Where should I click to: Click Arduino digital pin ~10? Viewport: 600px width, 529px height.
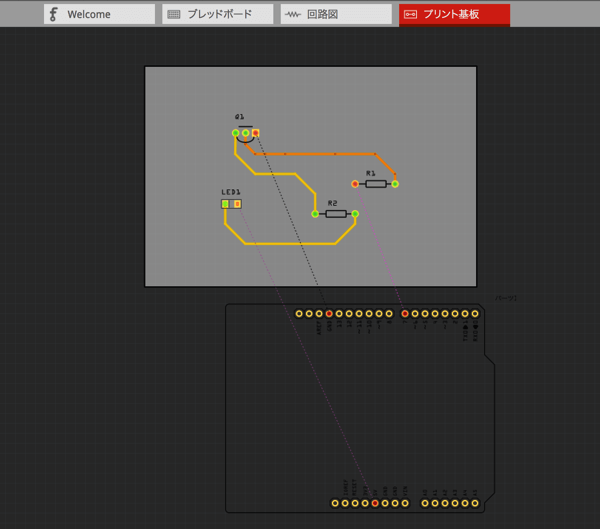click(x=369, y=314)
